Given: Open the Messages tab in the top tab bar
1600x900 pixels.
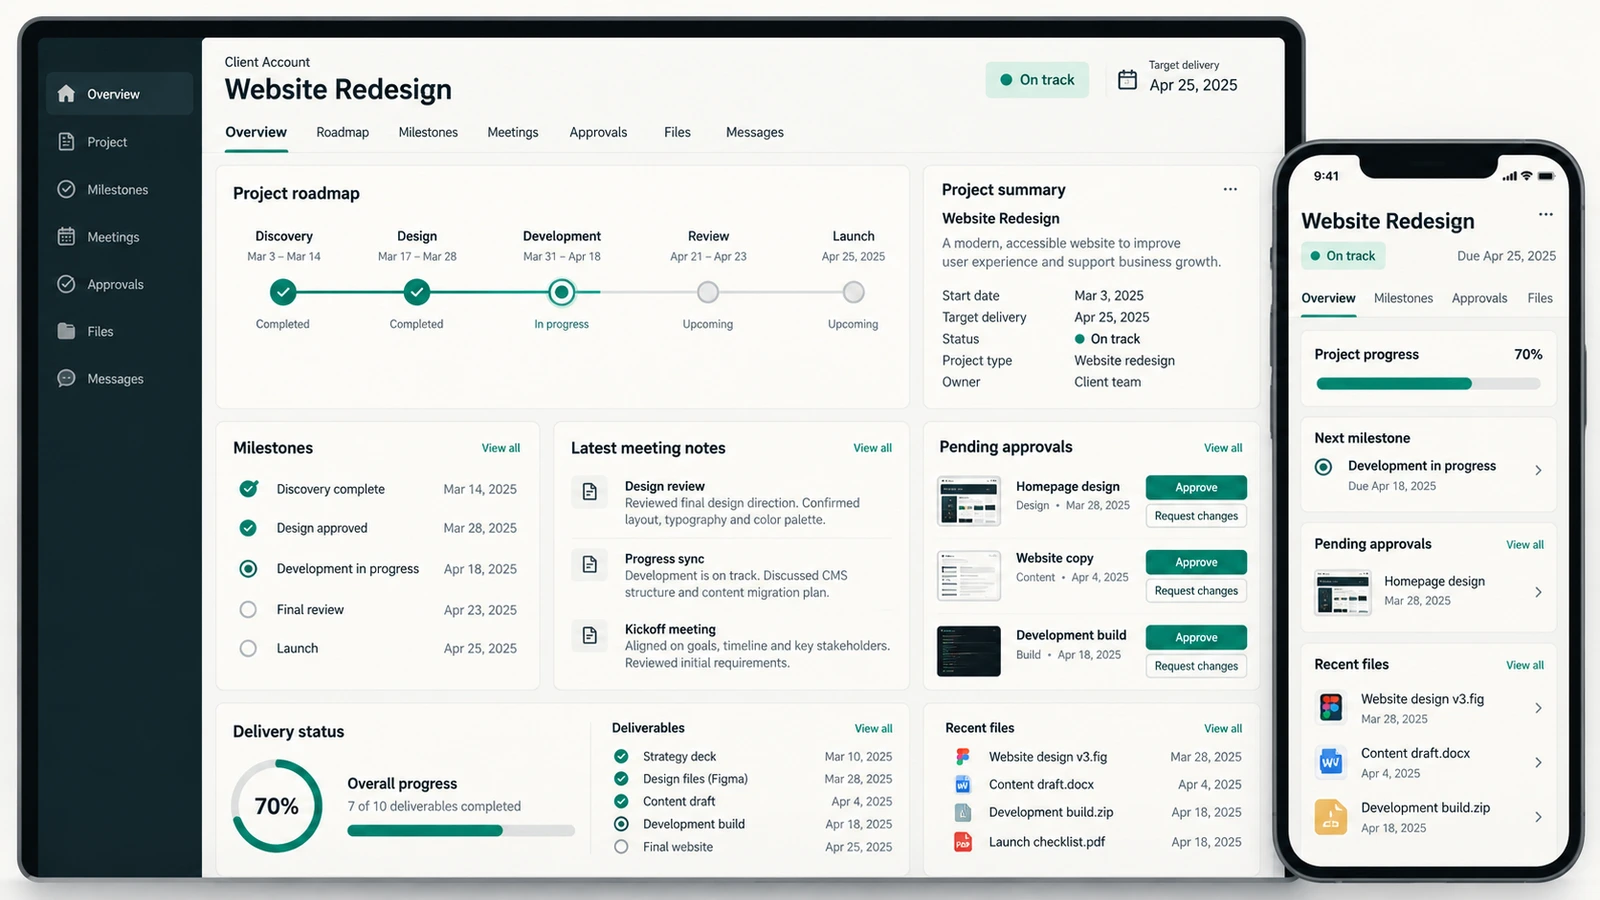Looking at the screenshot, I should click(755, 132).
